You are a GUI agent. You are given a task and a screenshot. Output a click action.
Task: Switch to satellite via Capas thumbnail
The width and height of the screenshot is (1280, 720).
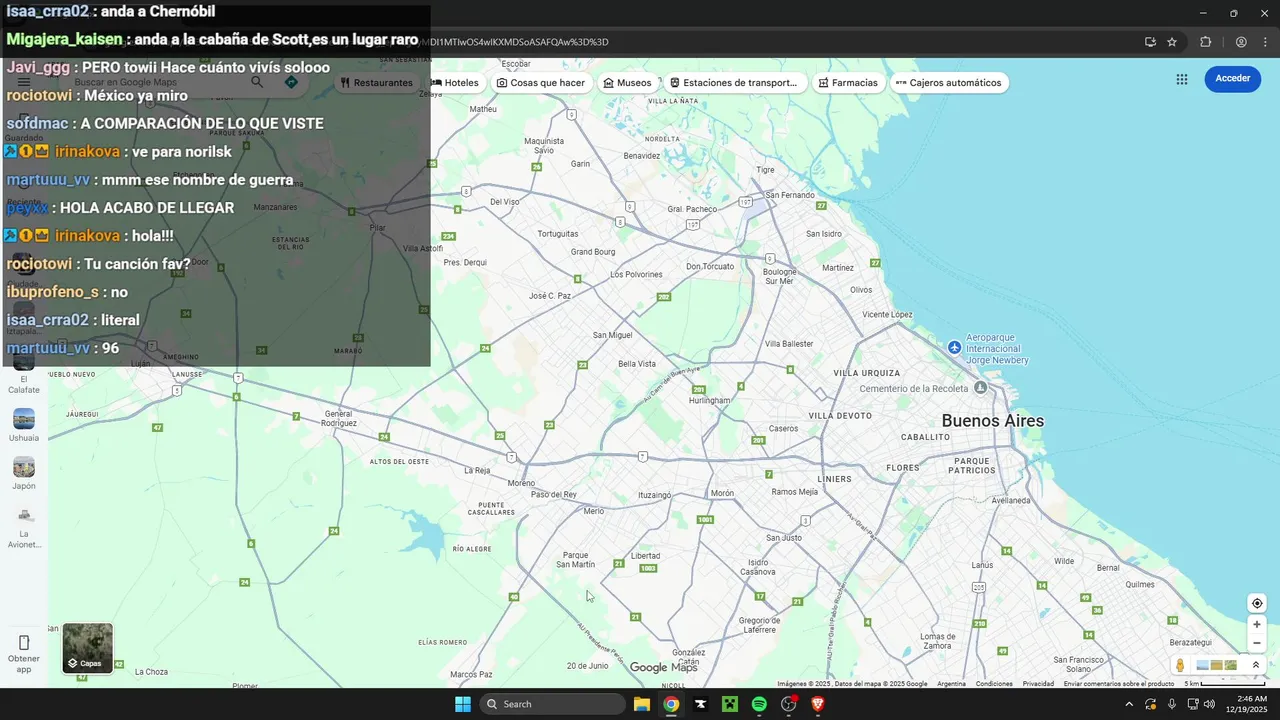click(88, 648)
